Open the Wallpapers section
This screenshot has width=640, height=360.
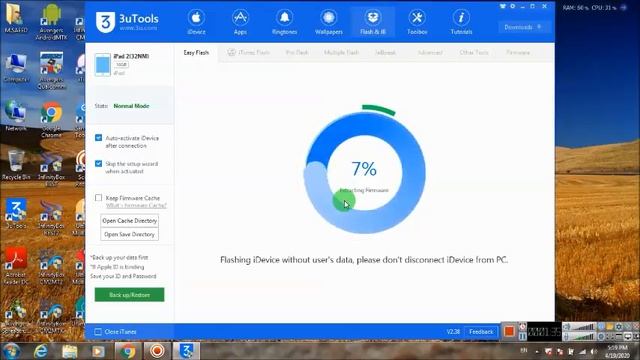pos(329,22)
